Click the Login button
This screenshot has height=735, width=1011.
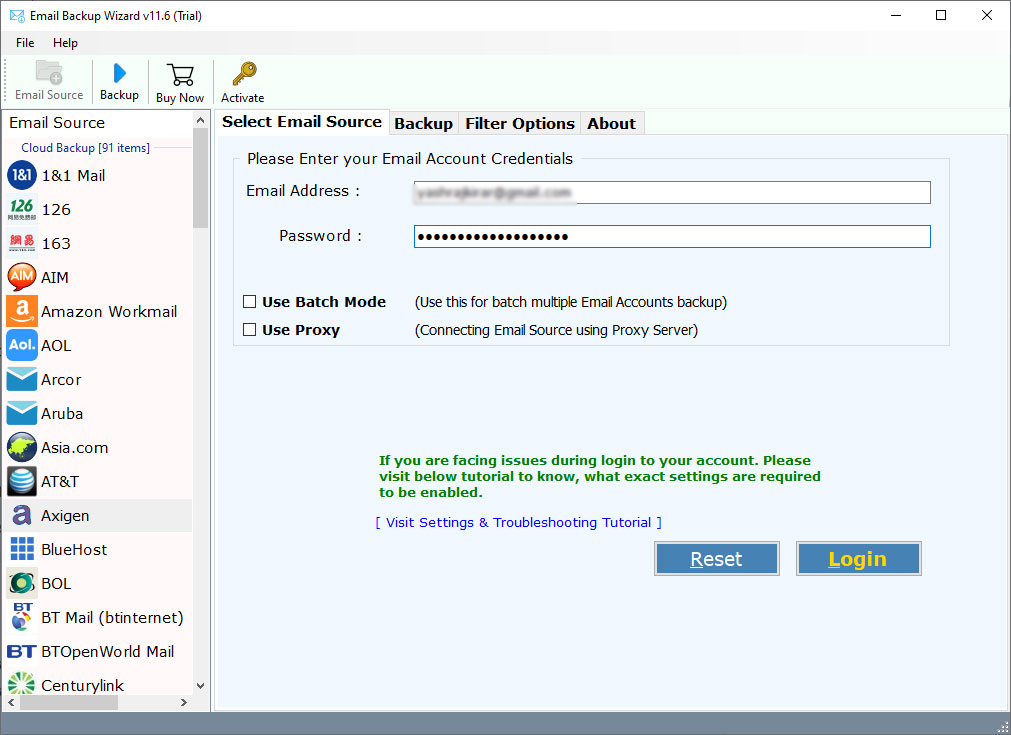(858, 558)
